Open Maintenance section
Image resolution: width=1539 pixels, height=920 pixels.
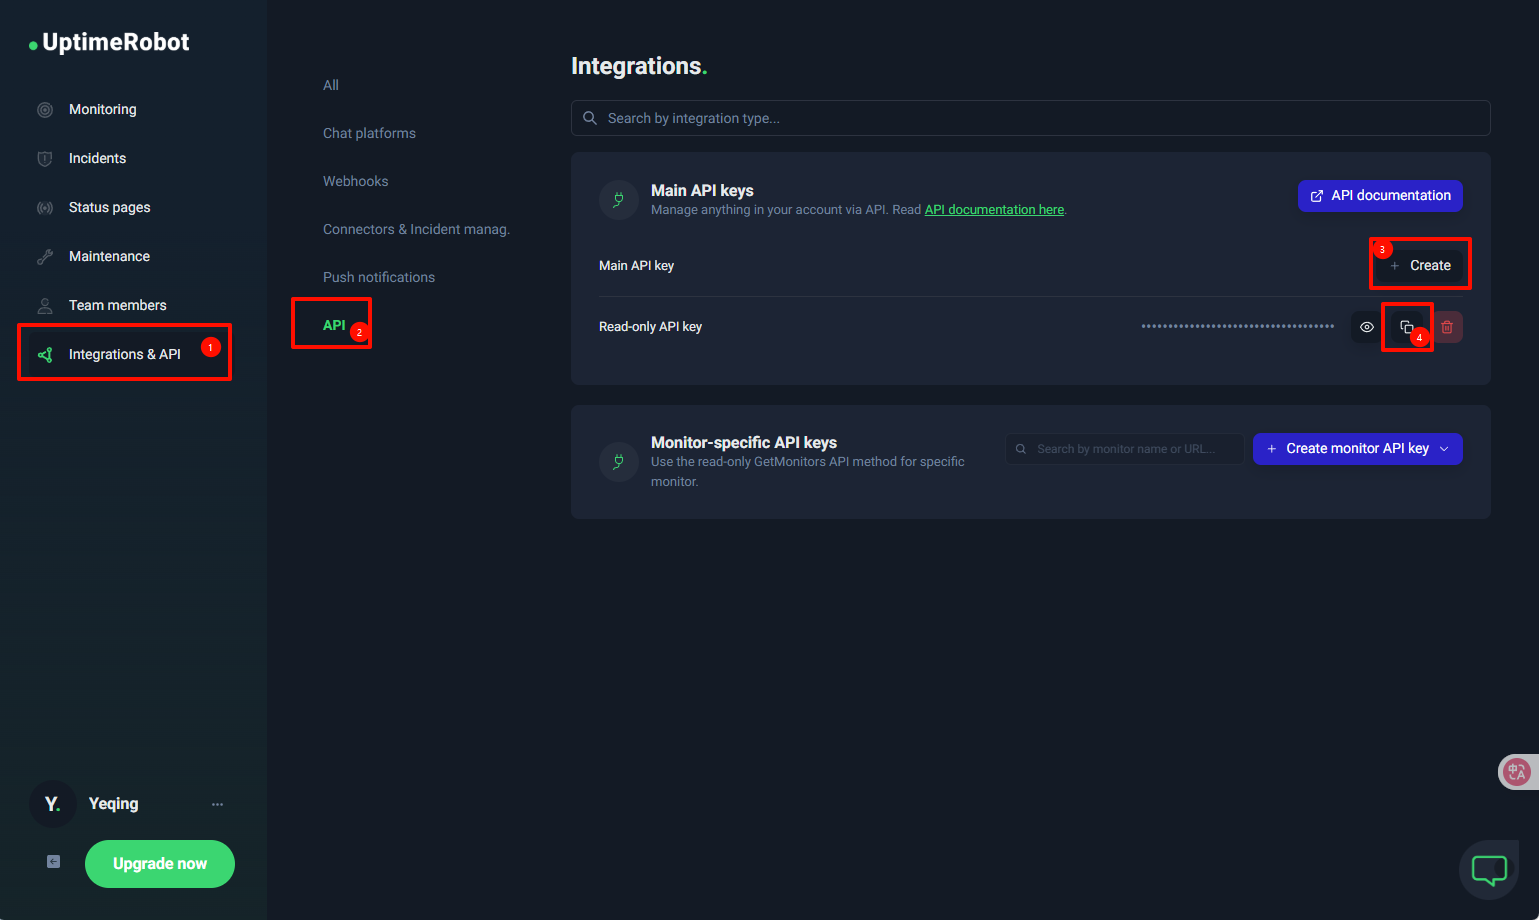109,257
